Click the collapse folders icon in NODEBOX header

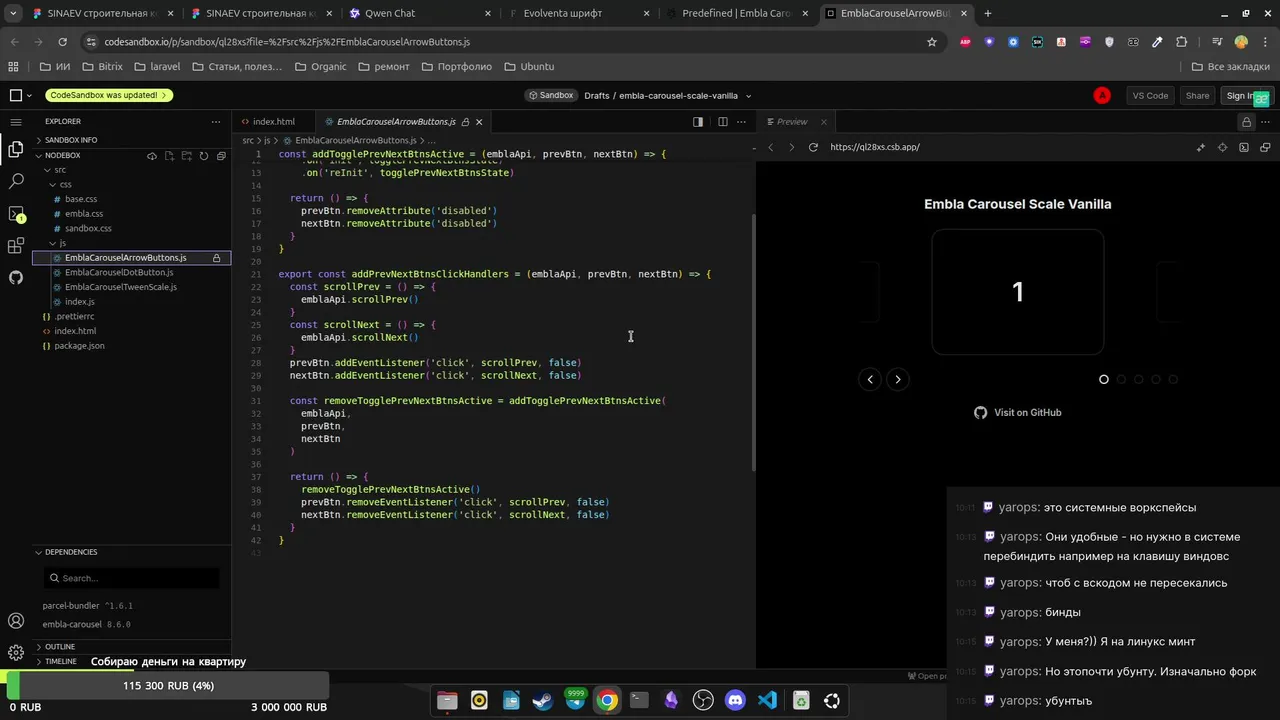(220, 156)
